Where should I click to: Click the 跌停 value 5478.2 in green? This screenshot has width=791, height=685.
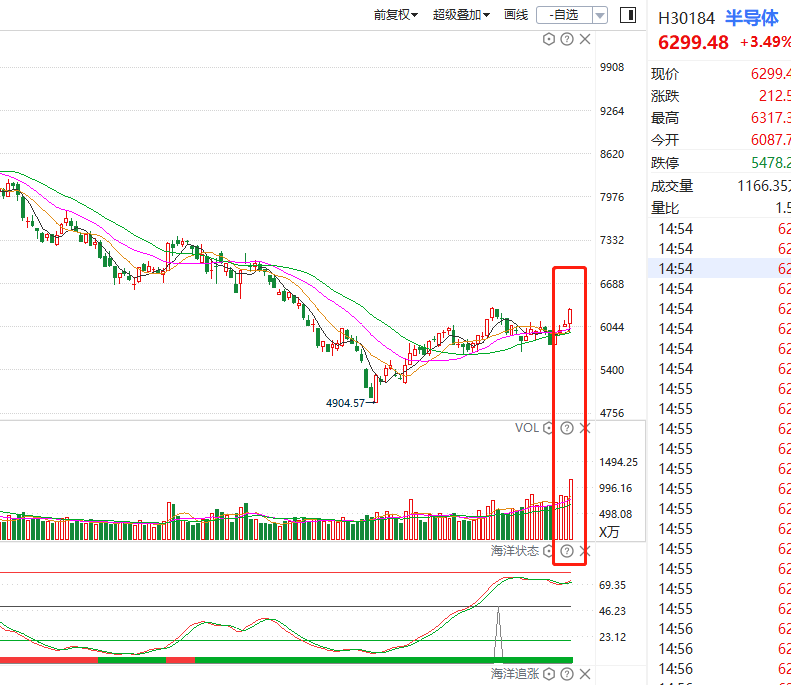point(771,162)
